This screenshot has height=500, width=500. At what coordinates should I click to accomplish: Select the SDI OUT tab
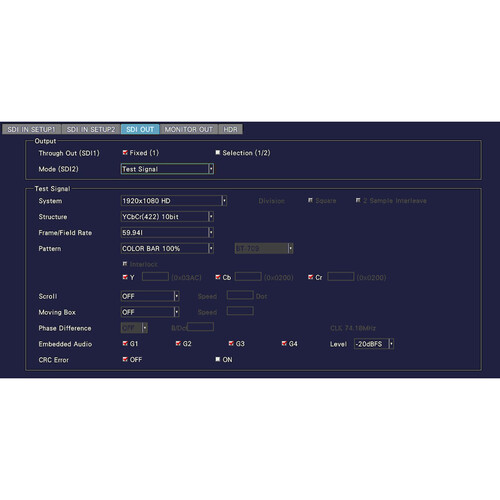140,129
